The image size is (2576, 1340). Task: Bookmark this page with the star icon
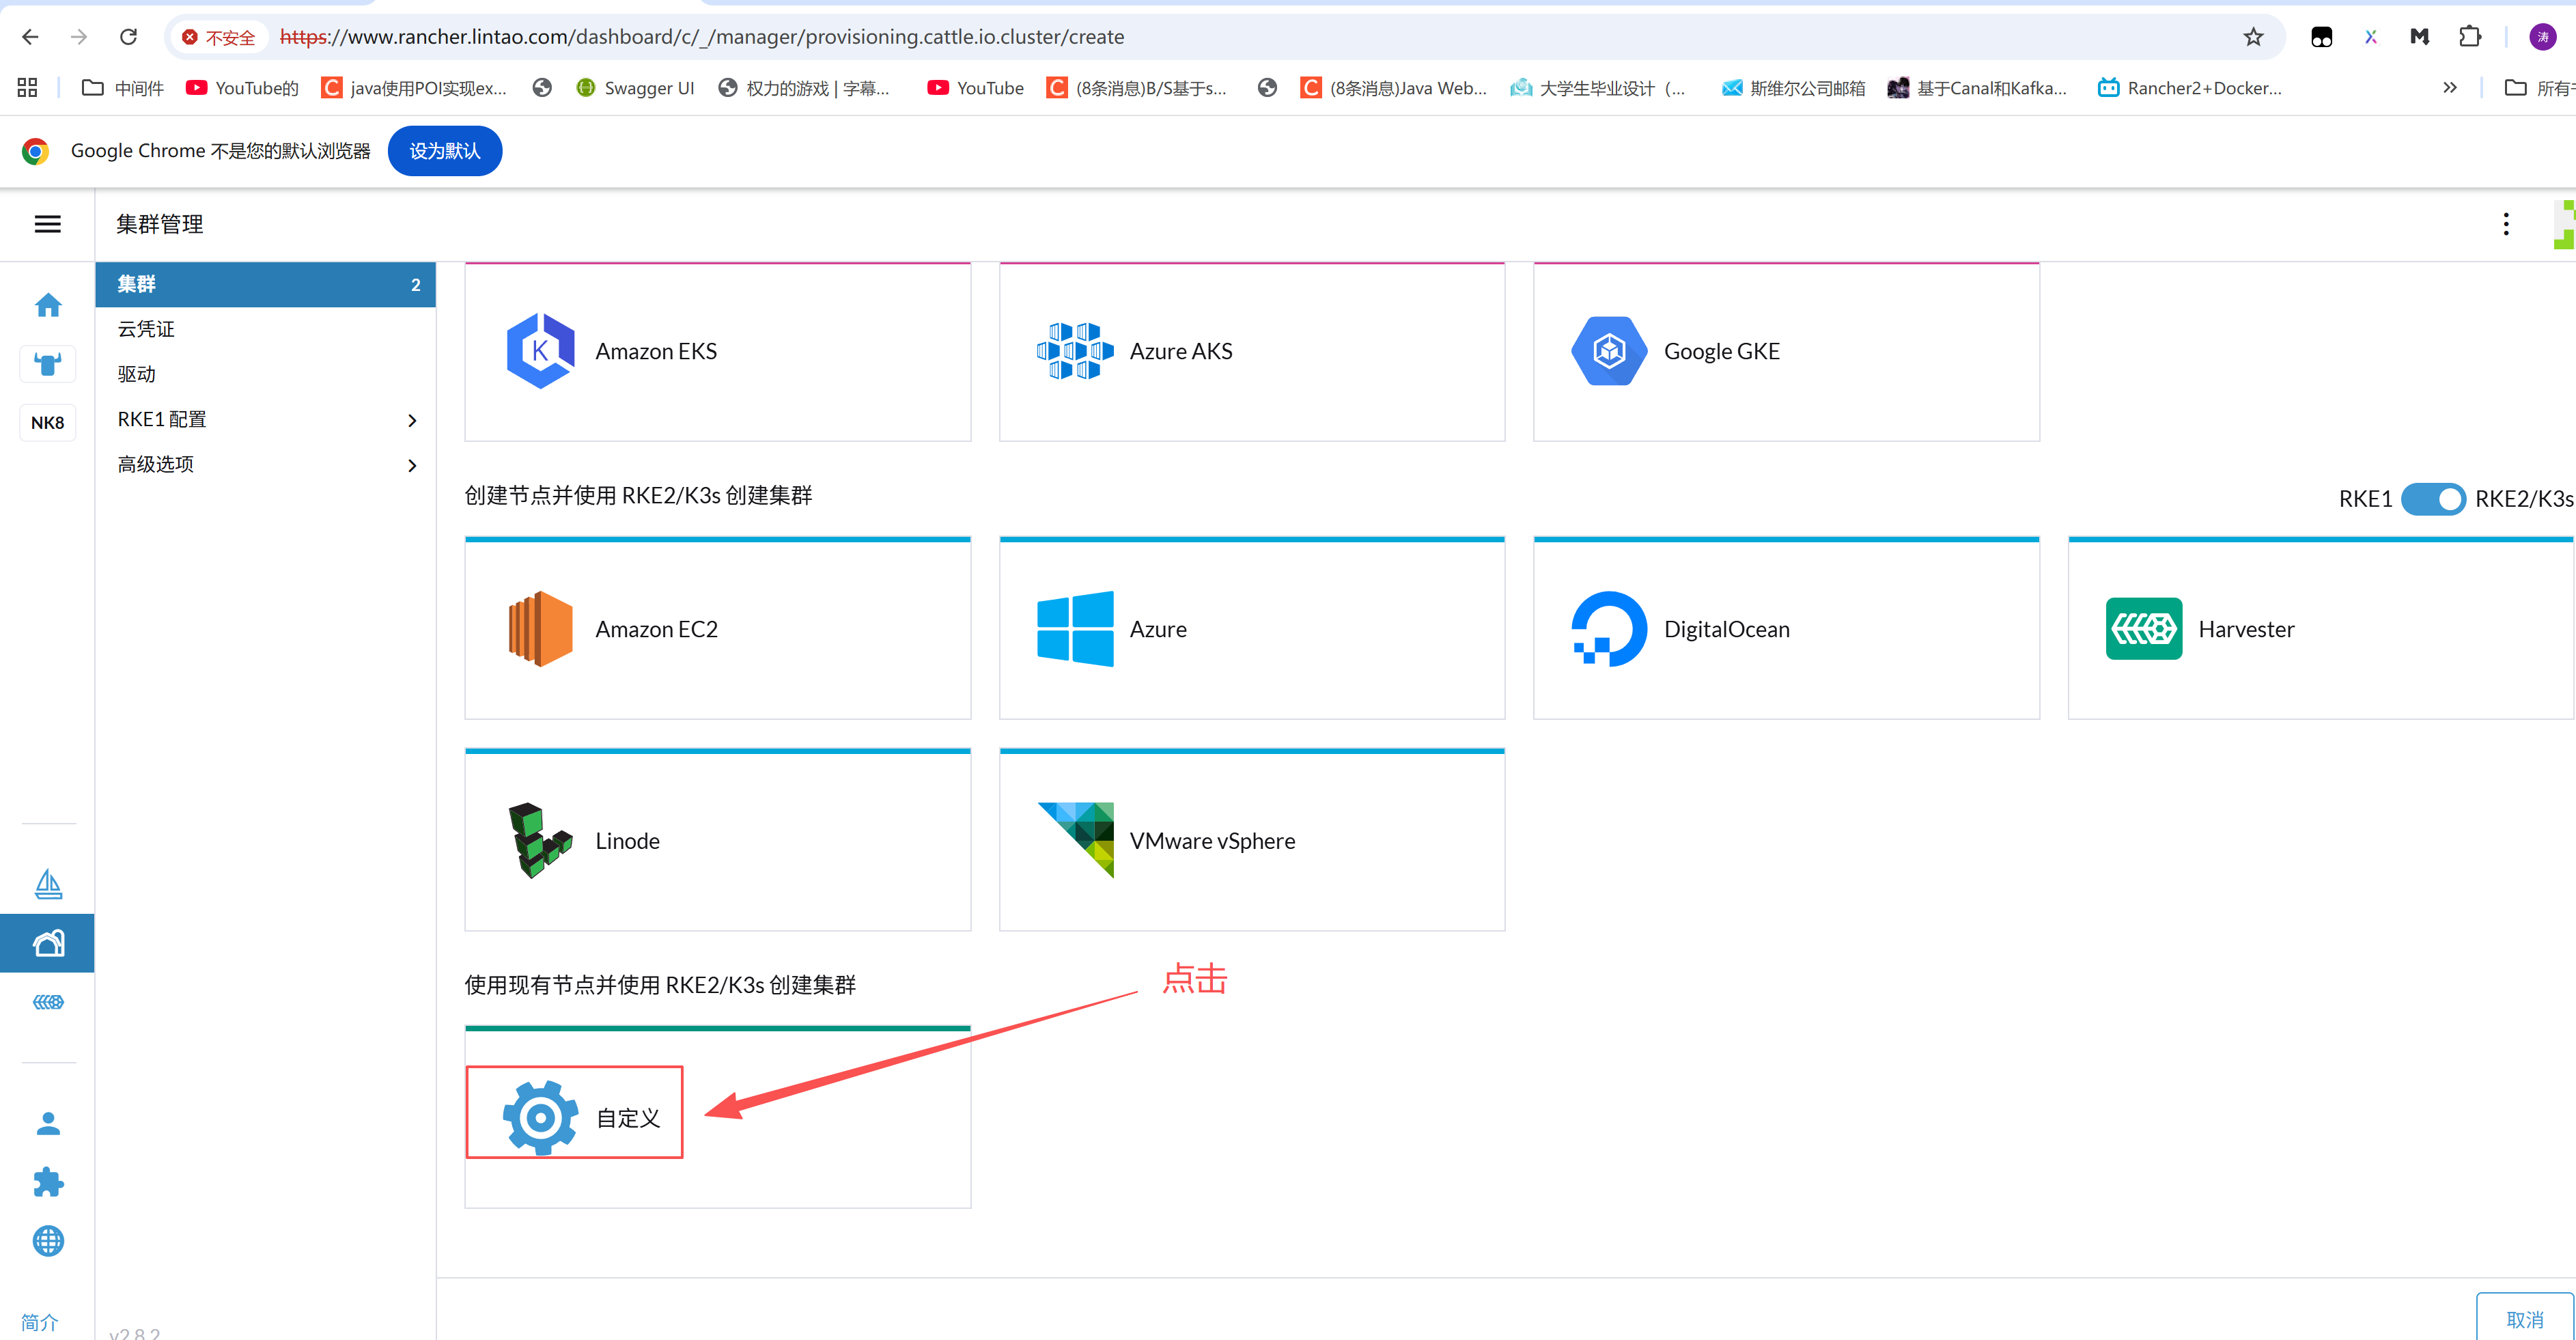2253,37
